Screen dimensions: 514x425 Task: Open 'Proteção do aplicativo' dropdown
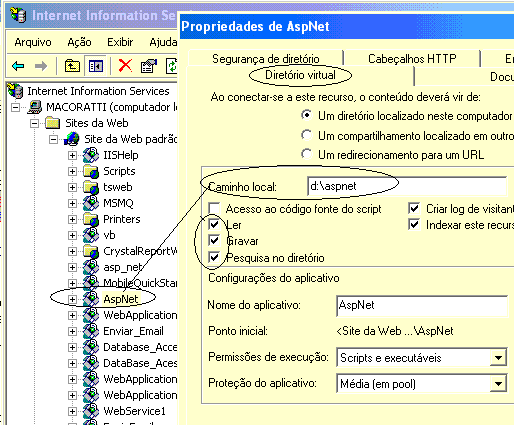(498, 384)
